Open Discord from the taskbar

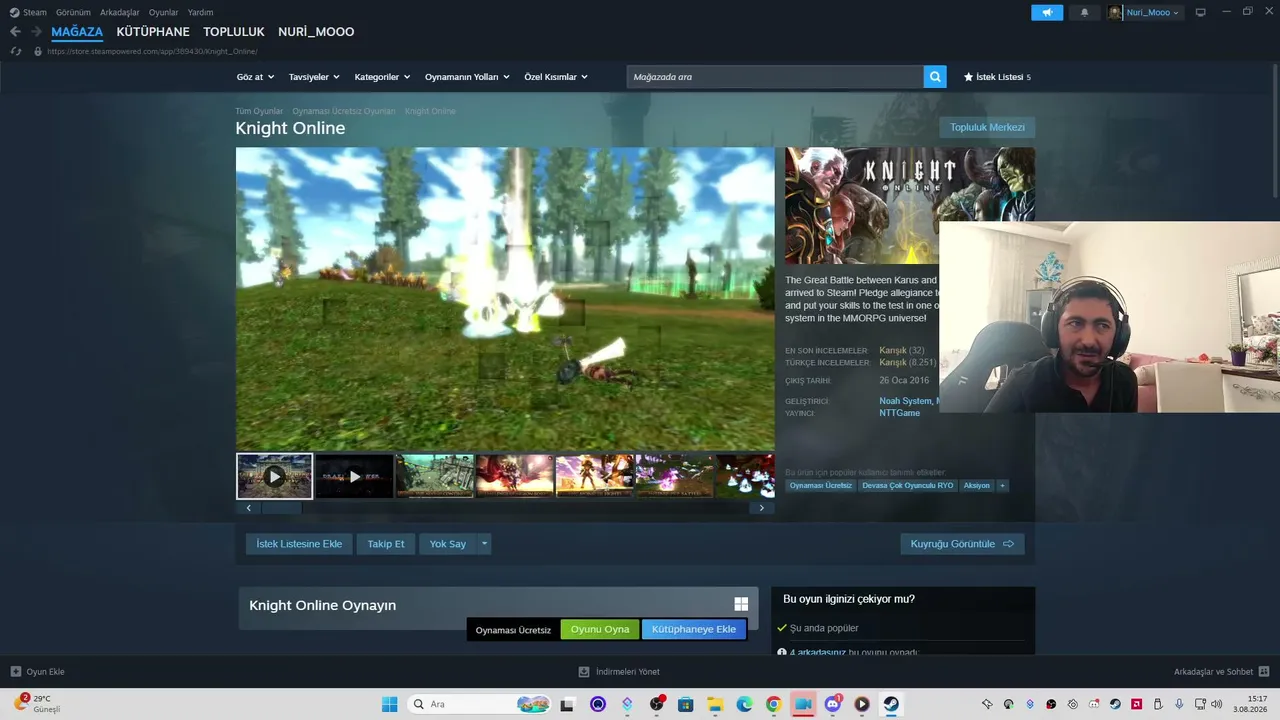point(832,704)
